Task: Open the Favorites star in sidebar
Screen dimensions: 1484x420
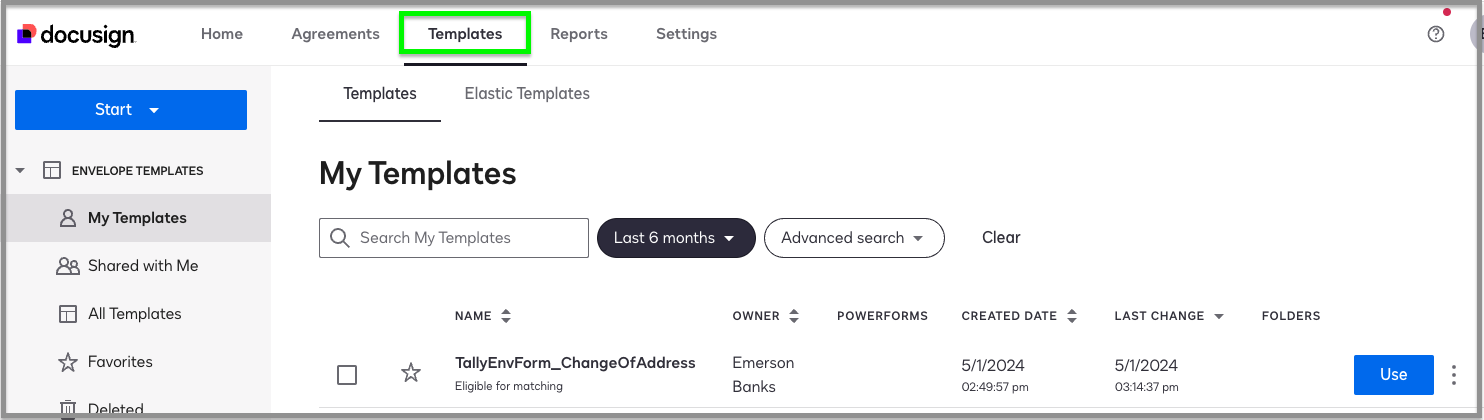Action: (68, 362)
